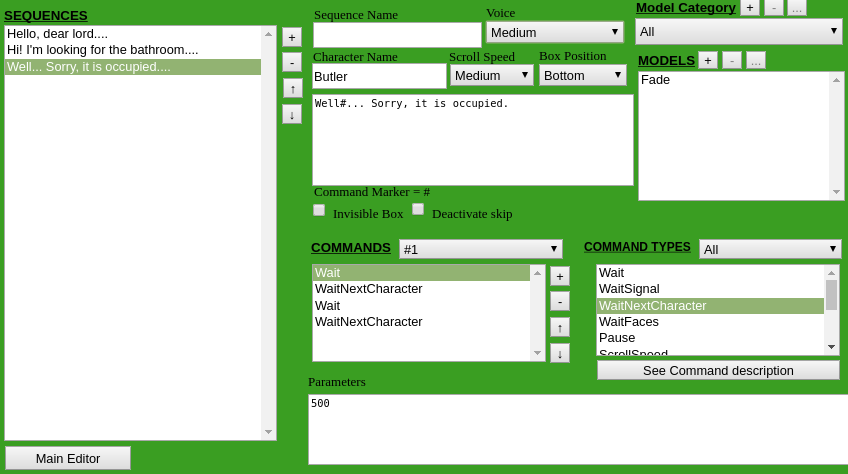Click the Main Editor button
The width and height of the screenshot is (848, 474).
pyautogui.click(x=68, y=458)
